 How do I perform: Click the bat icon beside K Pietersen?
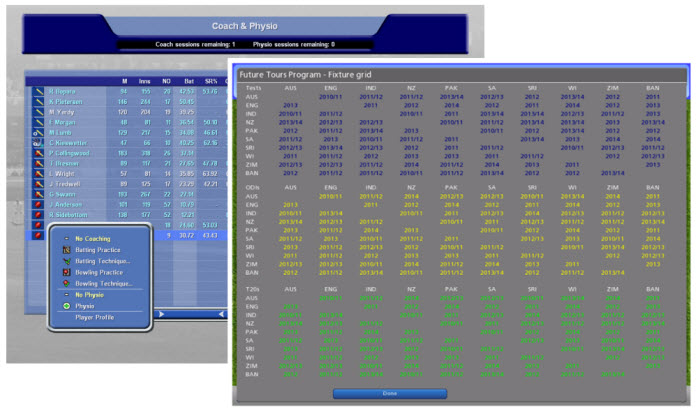point(36,101)
